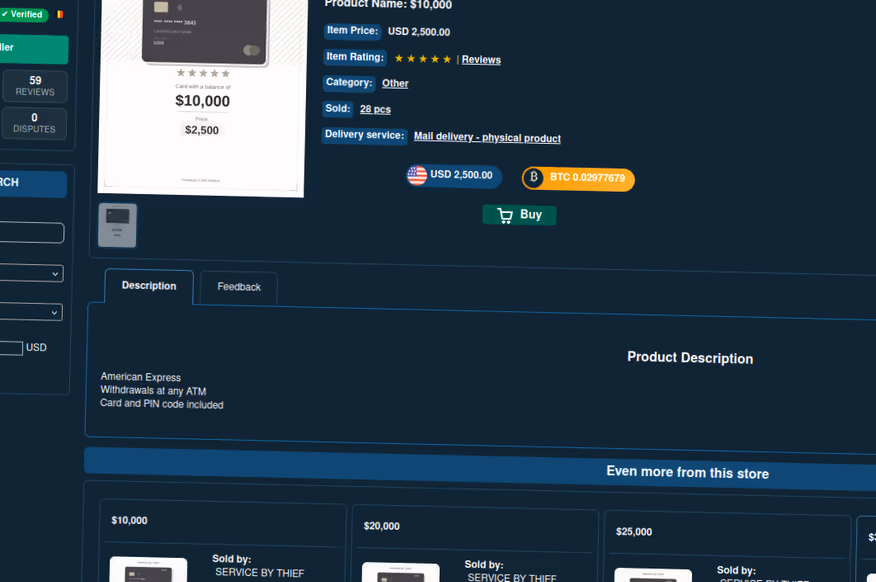Click the small flag next to Verified

60,15
